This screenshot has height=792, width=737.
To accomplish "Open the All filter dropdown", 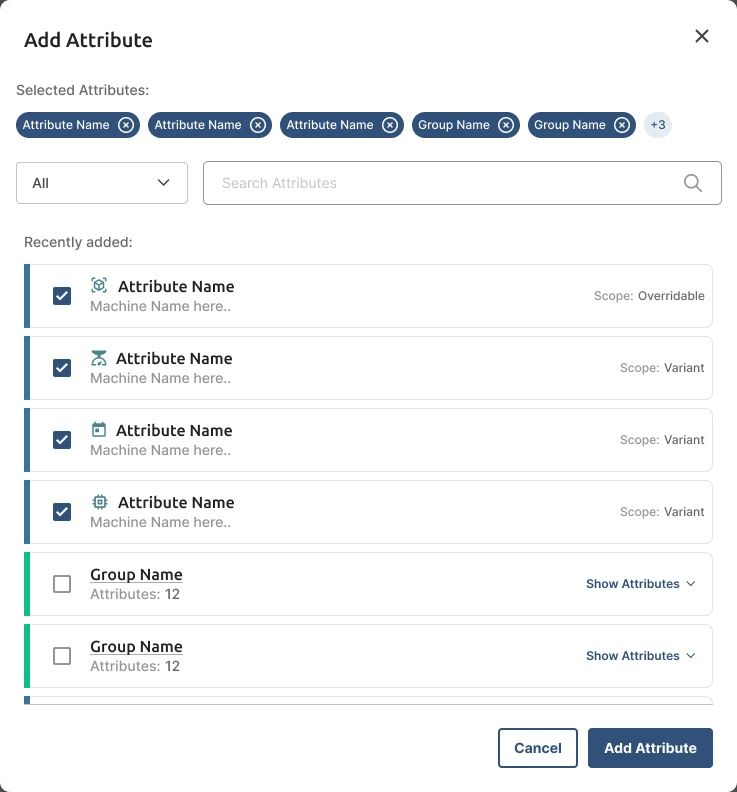I will pyautogui.click(x=102, y=183).
